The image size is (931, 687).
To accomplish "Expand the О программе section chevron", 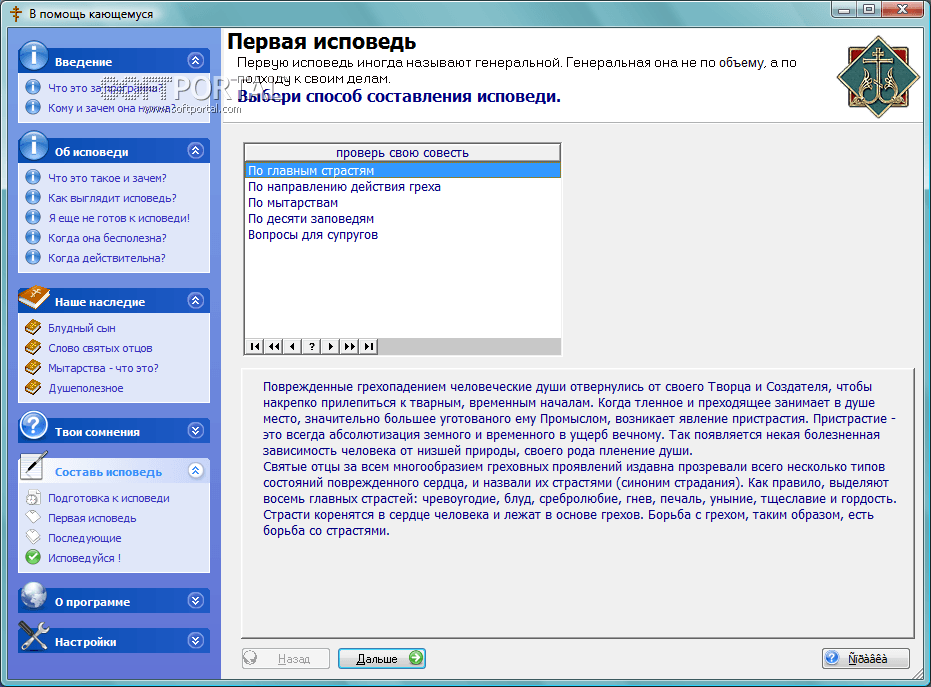I will (196, 601).
